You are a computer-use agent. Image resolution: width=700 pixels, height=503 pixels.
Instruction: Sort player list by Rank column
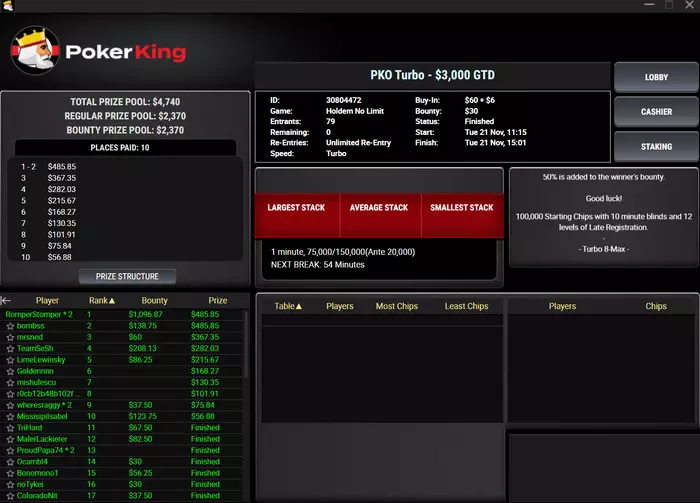(102, 300)
